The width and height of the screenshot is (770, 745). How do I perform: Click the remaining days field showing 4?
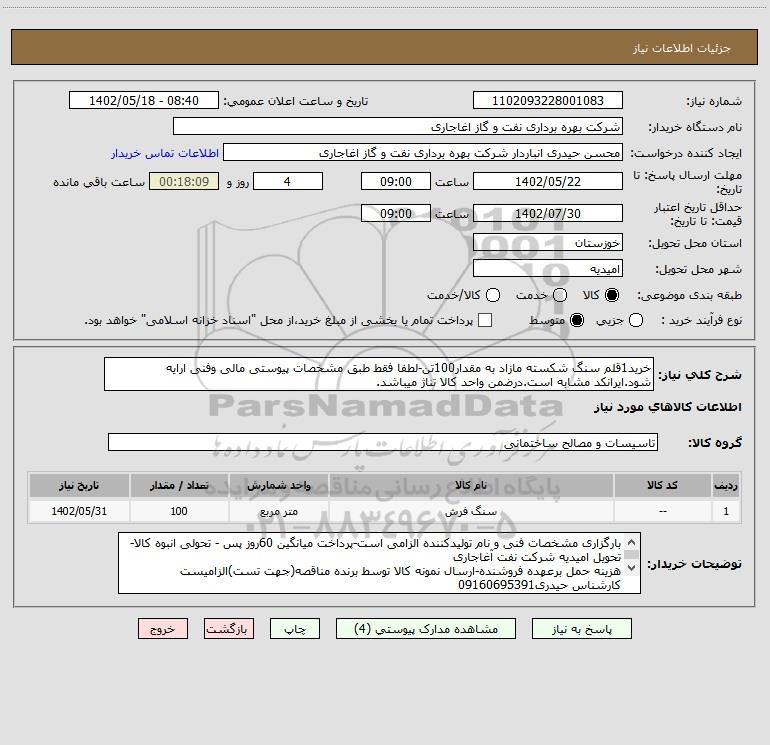[288, 181]
